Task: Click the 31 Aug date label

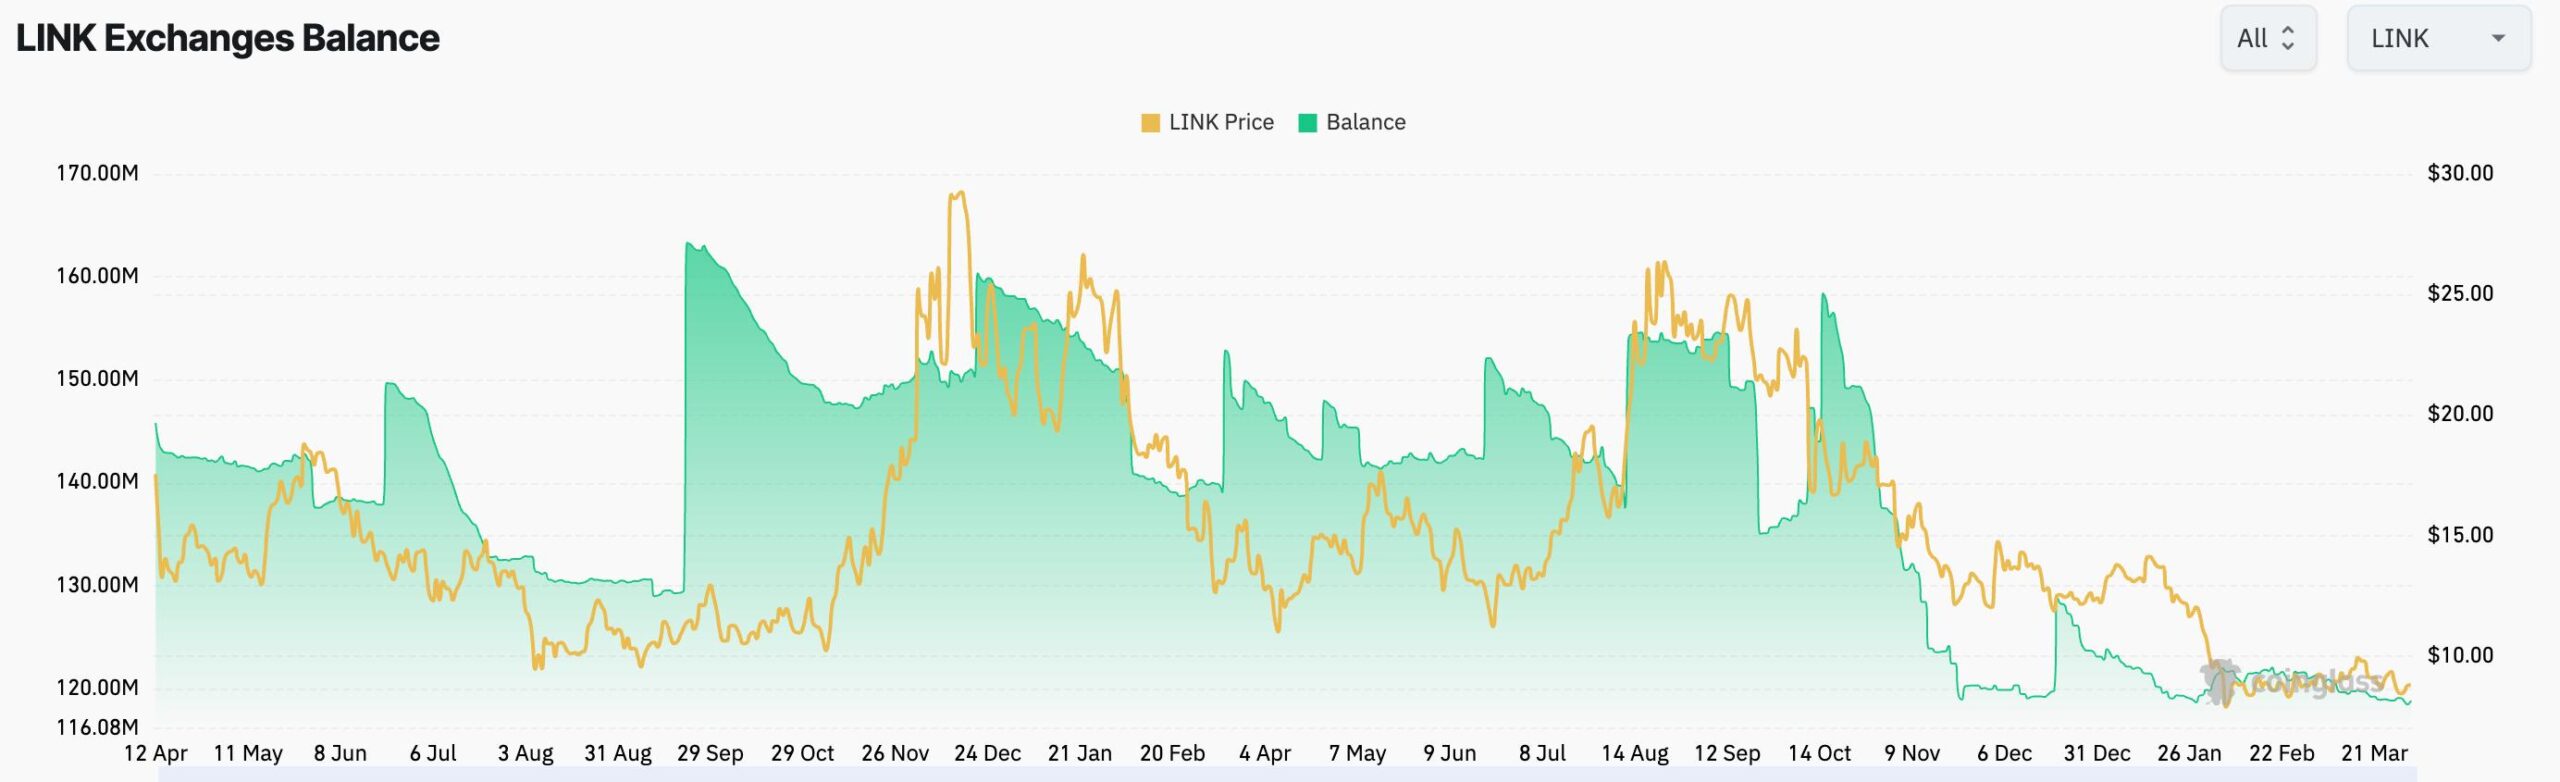Action: click(618, 753)
